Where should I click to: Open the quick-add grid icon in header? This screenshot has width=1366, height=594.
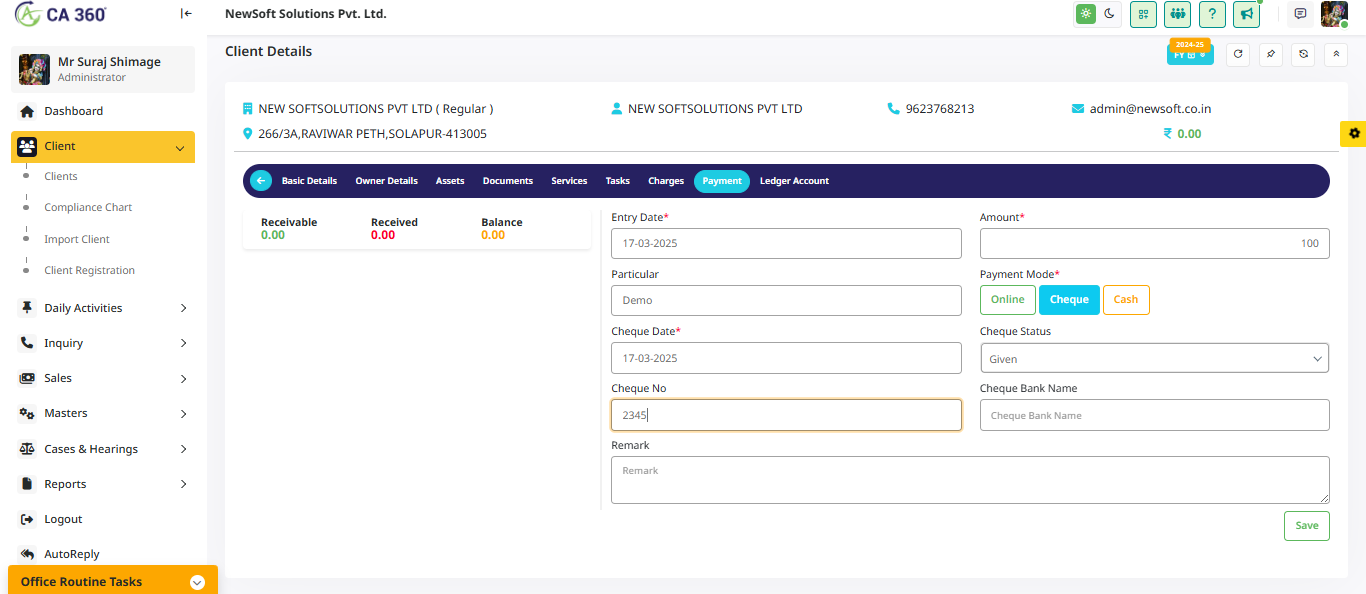pos(1143,14)
